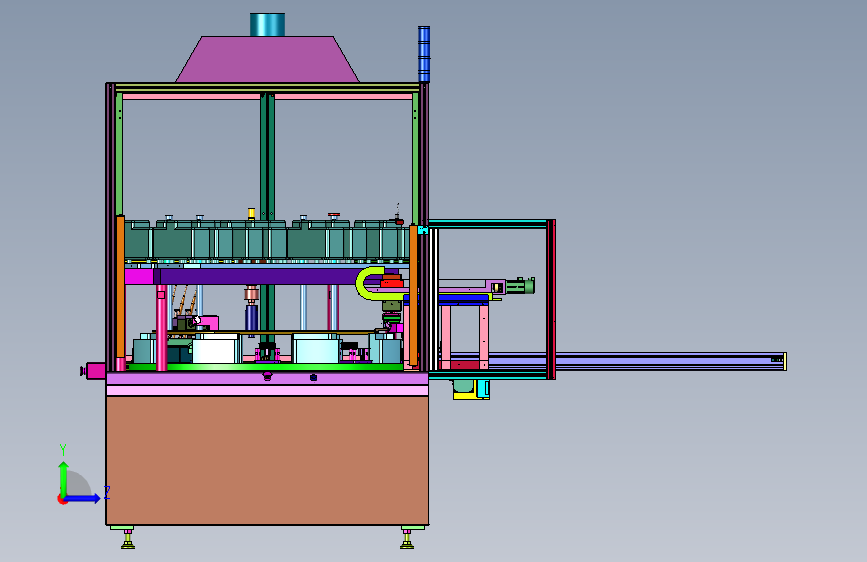Select the teal cylindrical duct on top
Image resolution: width=867 pixels, height=562 pixels.
268,25
